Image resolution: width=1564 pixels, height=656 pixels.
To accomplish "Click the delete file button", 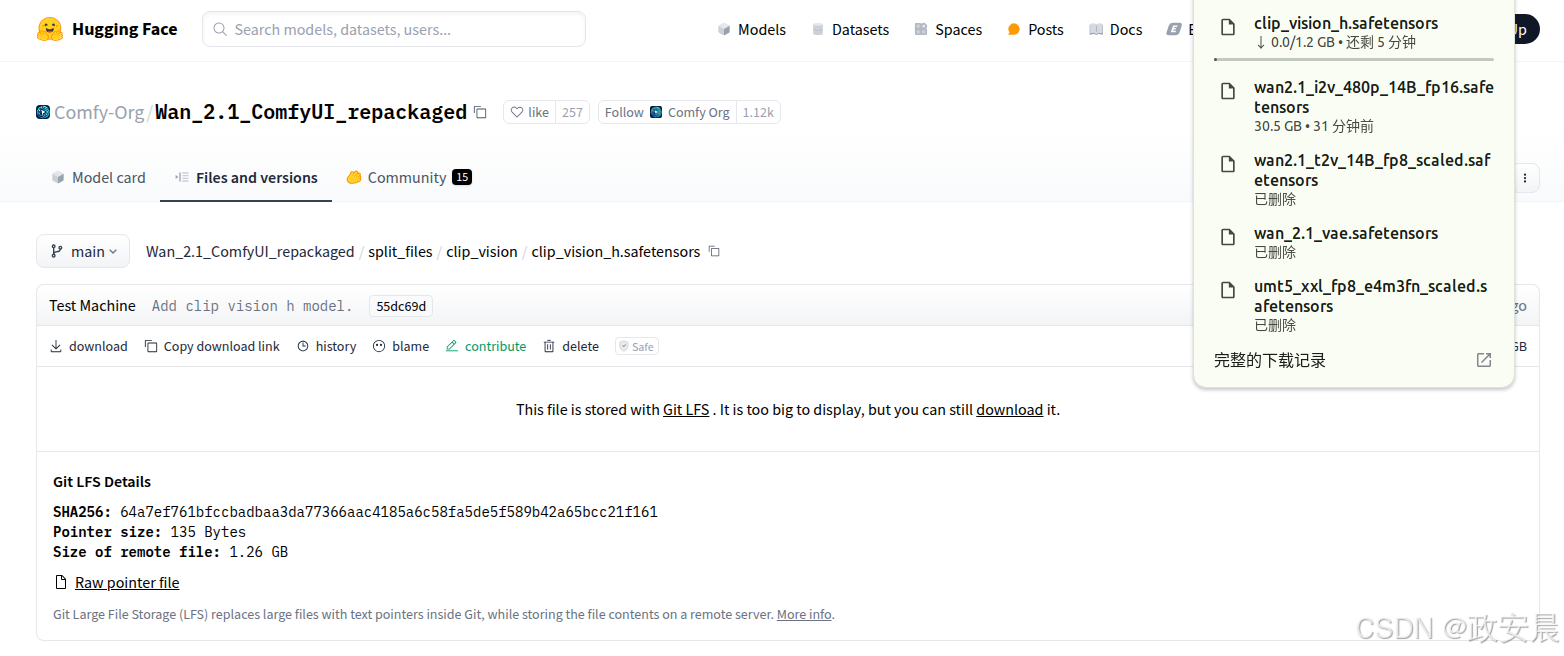I will tap(571, 346).
